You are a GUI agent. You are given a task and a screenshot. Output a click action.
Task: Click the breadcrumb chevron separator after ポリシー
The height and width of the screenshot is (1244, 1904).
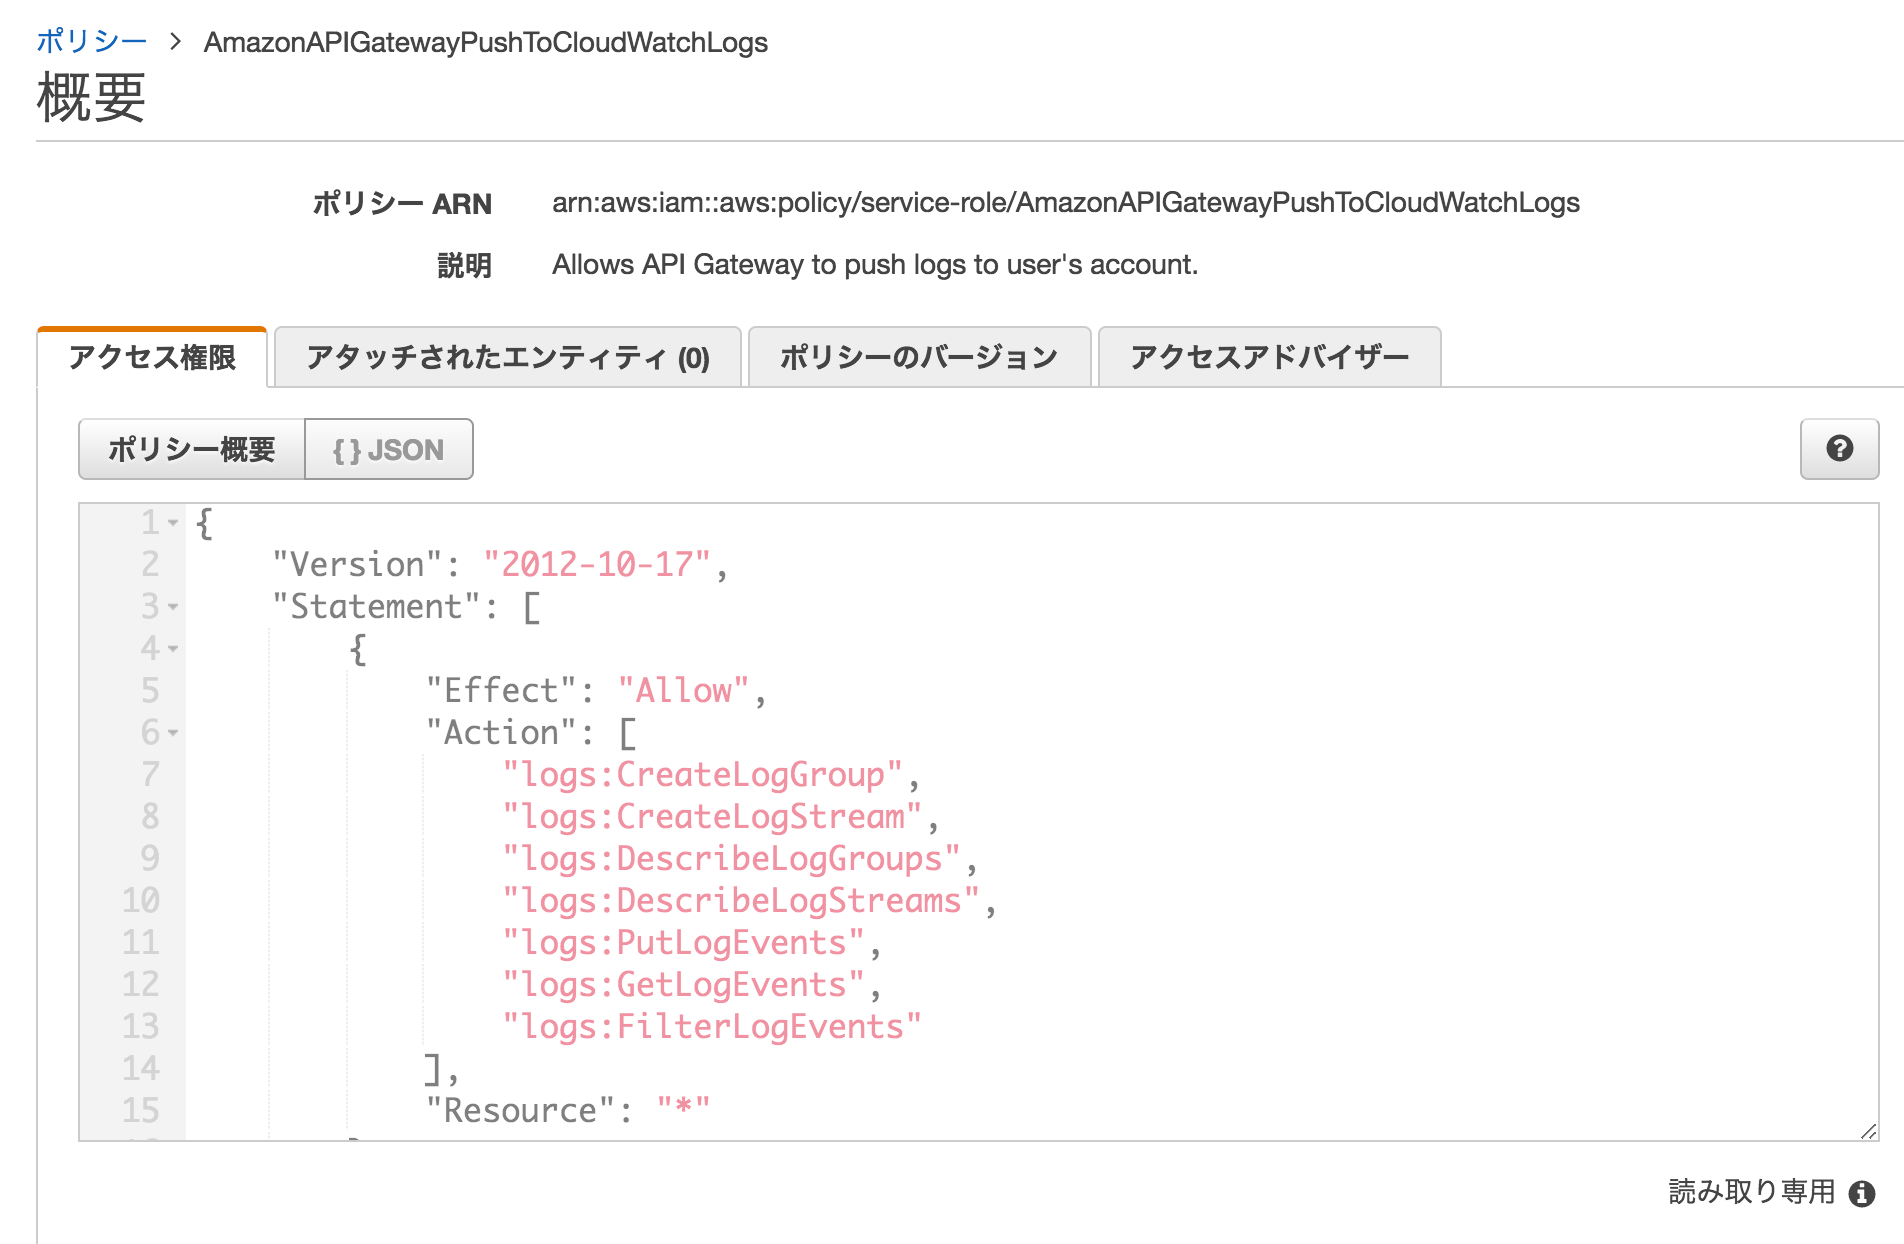click(176, 42)
